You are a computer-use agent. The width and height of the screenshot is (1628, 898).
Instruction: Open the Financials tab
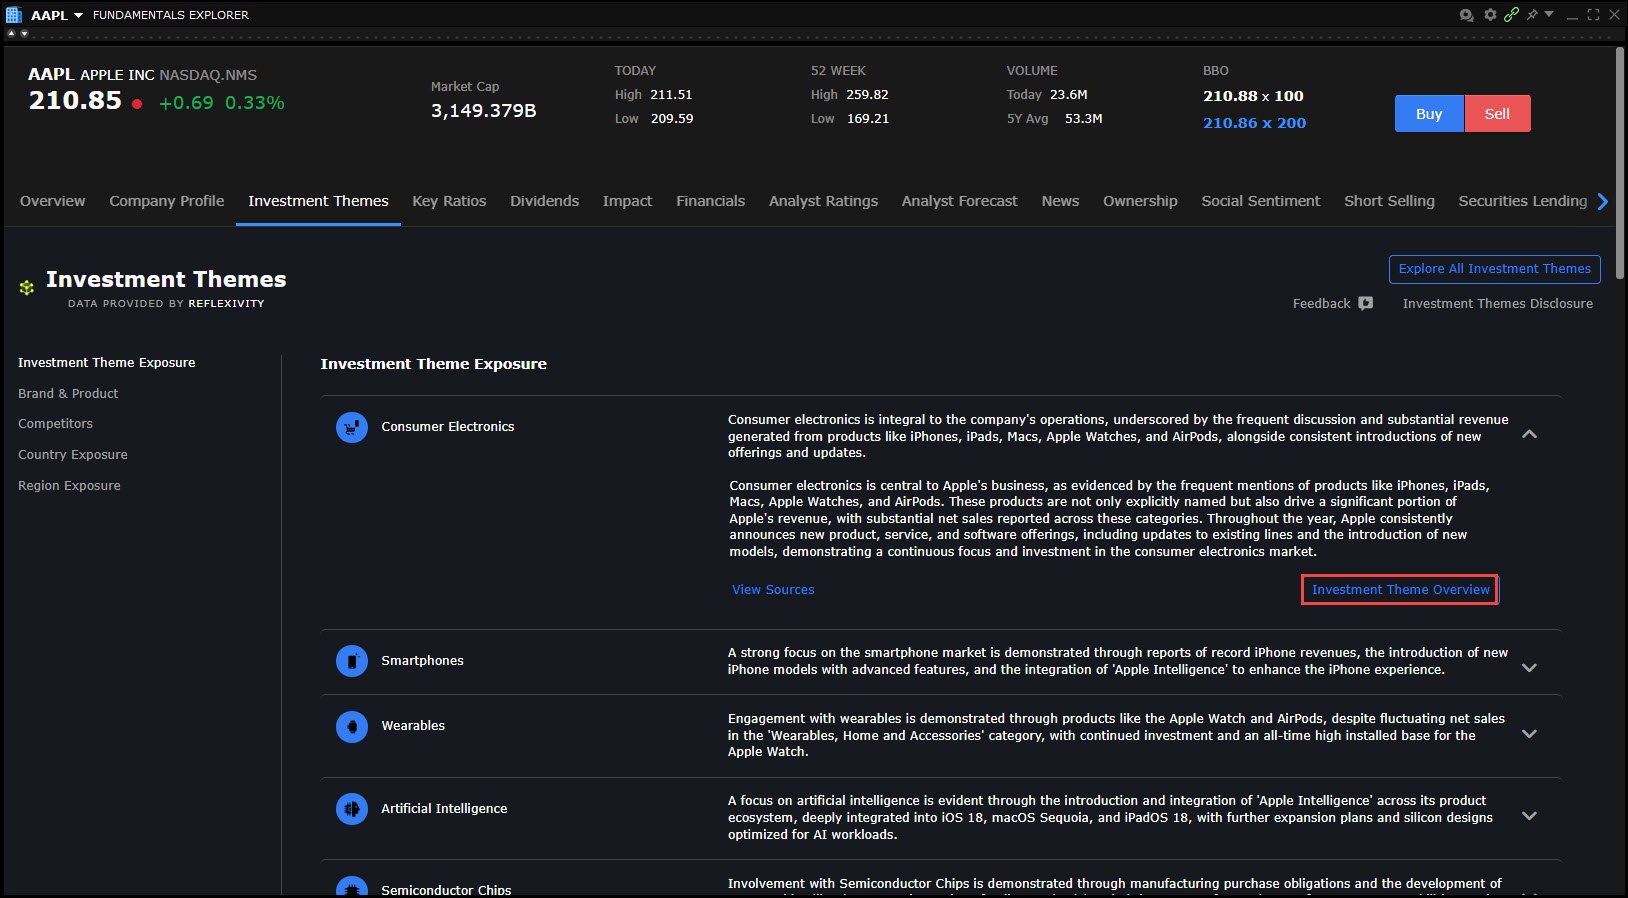711,201
